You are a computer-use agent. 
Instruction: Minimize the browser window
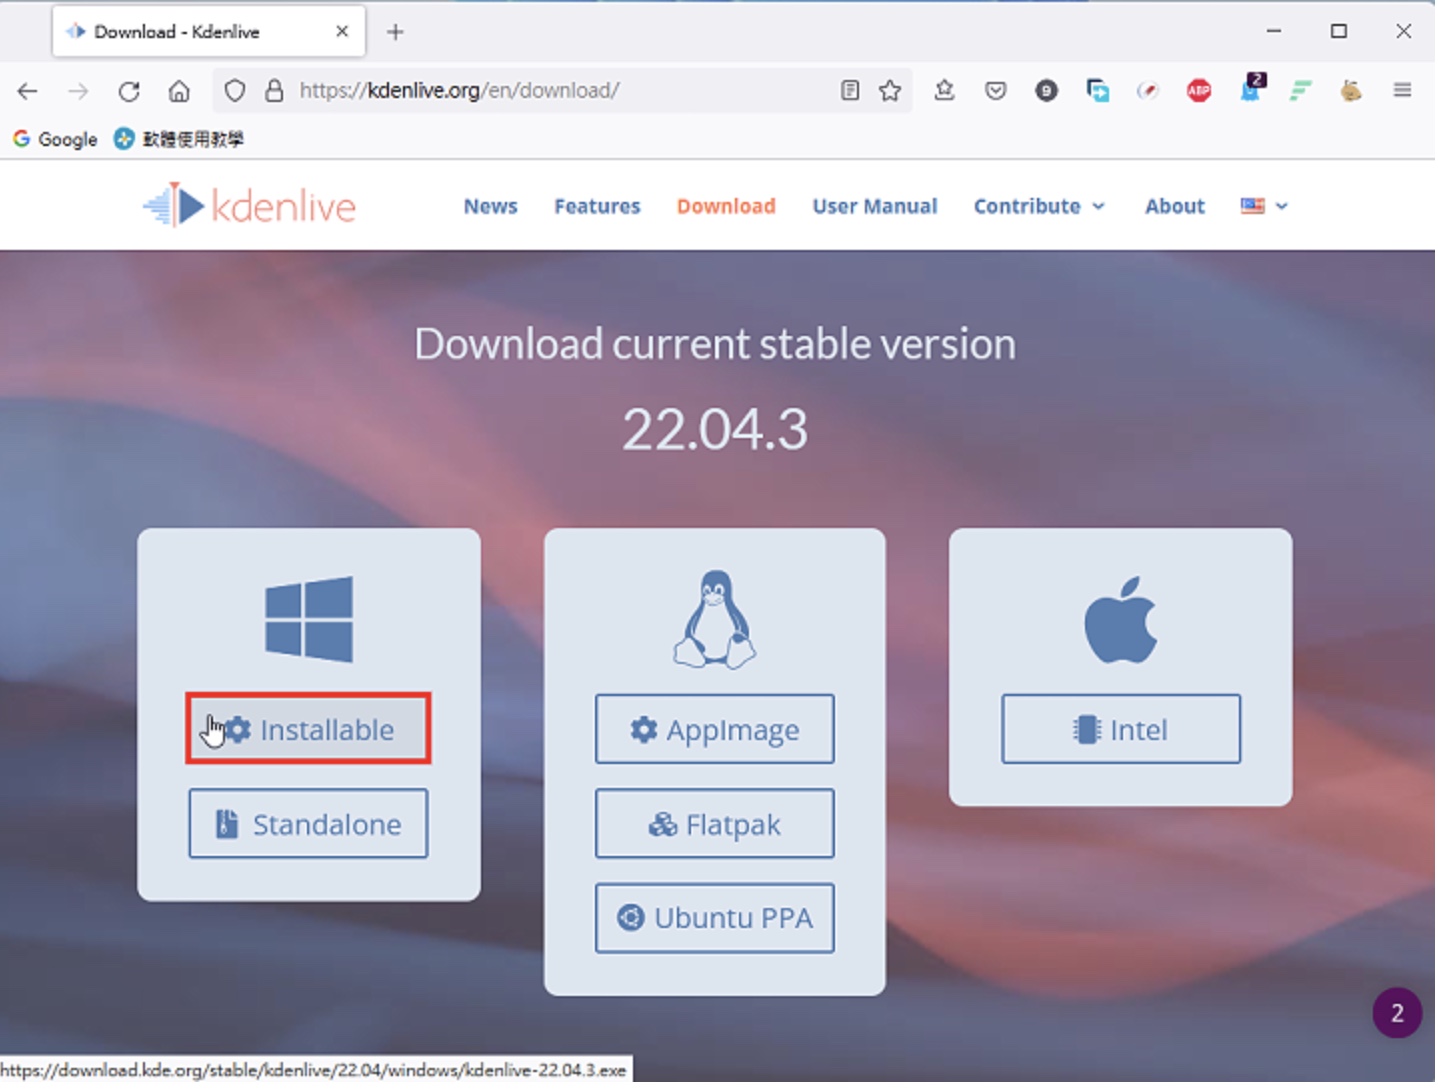click(1274, 31)
